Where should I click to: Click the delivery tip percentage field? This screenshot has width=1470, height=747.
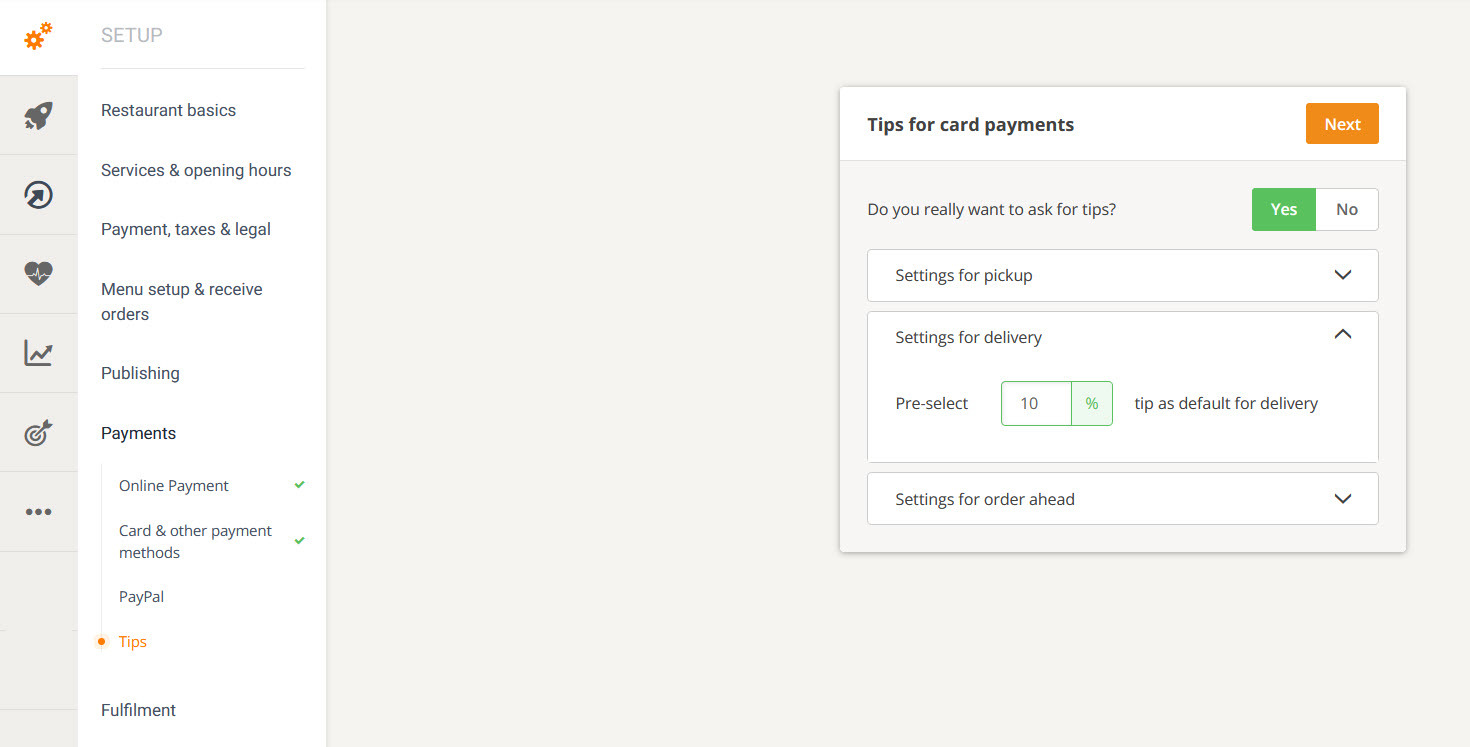point(1035,404)
